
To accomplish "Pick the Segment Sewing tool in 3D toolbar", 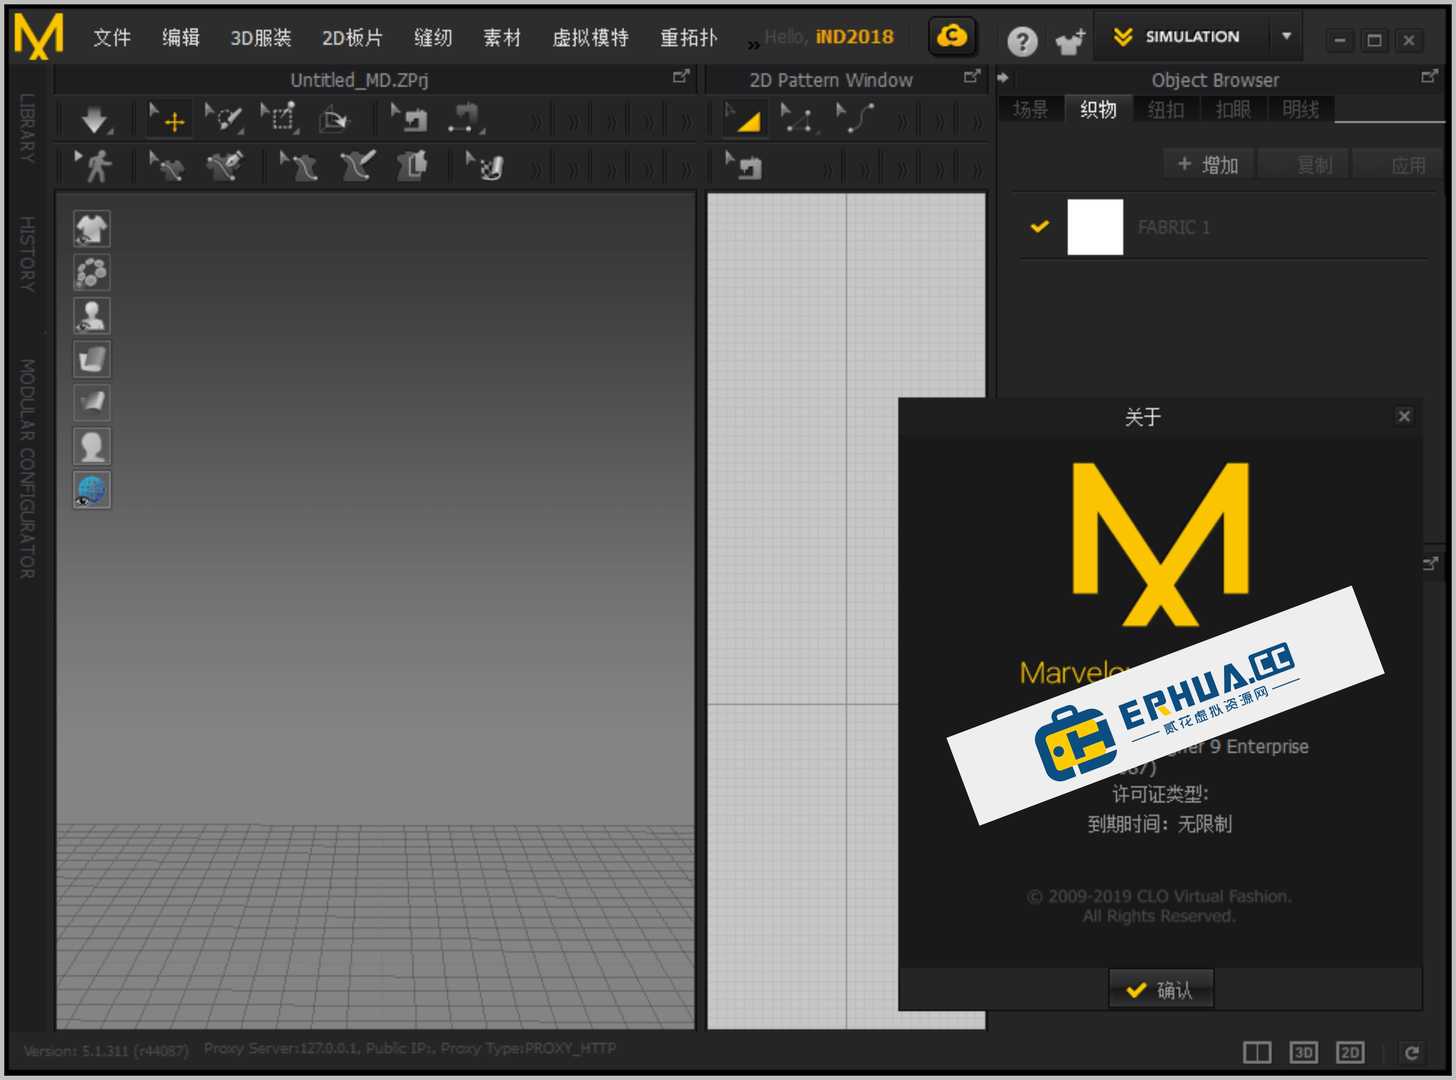I will tap(465, 120).
